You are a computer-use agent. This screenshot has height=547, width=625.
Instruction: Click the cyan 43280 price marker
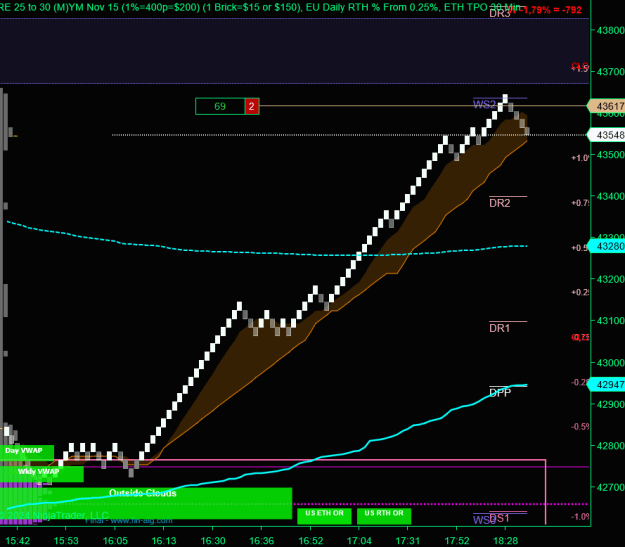(x=607, y=246)
